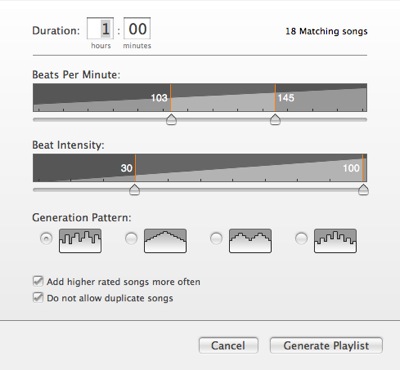Image resolution: width=400 pixels, height=370 pixels.
Task: Uncheck Do not allow duplicate songs
Action: [x=38, y=297]
